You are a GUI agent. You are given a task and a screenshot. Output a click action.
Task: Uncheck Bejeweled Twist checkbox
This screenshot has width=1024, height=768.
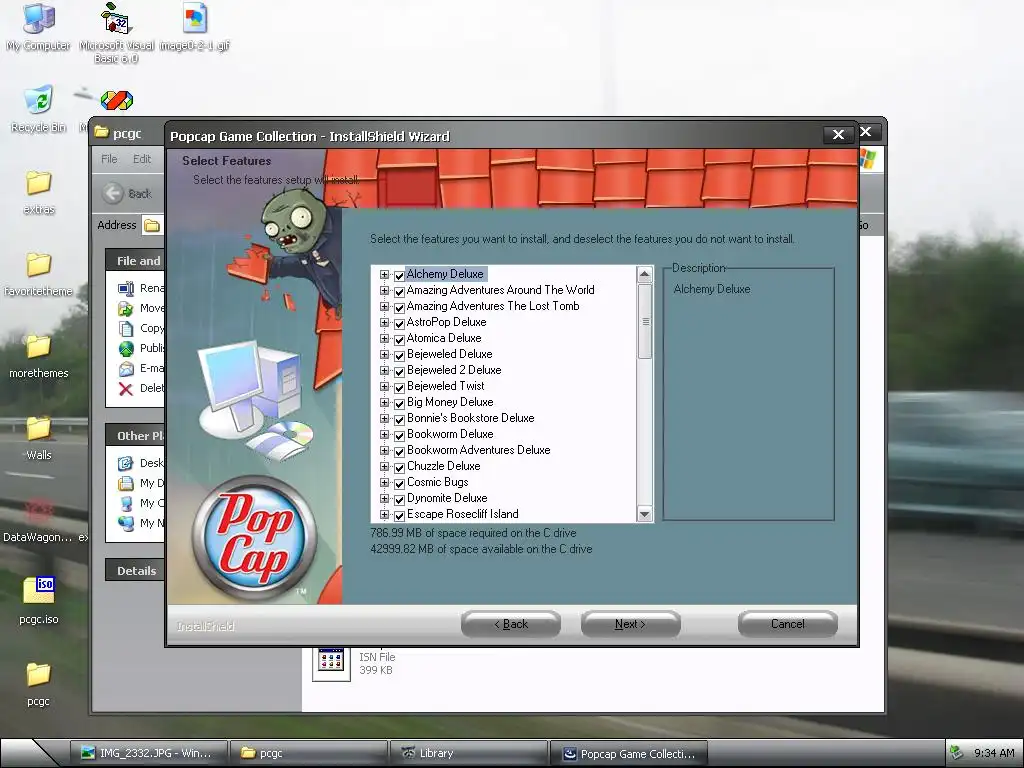click(x=399, y=387)
